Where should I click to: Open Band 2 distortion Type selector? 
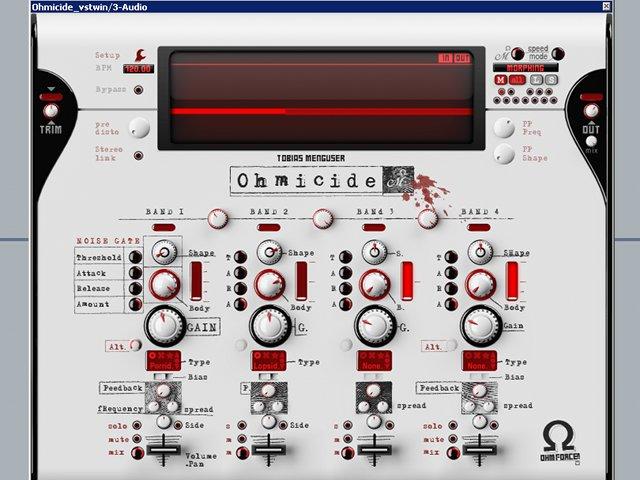click(269, 361)
